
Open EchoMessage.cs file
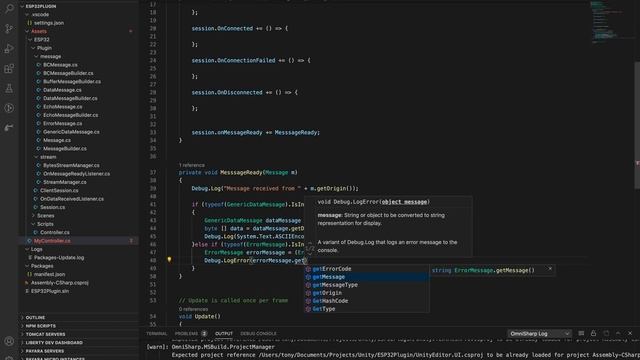click(62, 107)
